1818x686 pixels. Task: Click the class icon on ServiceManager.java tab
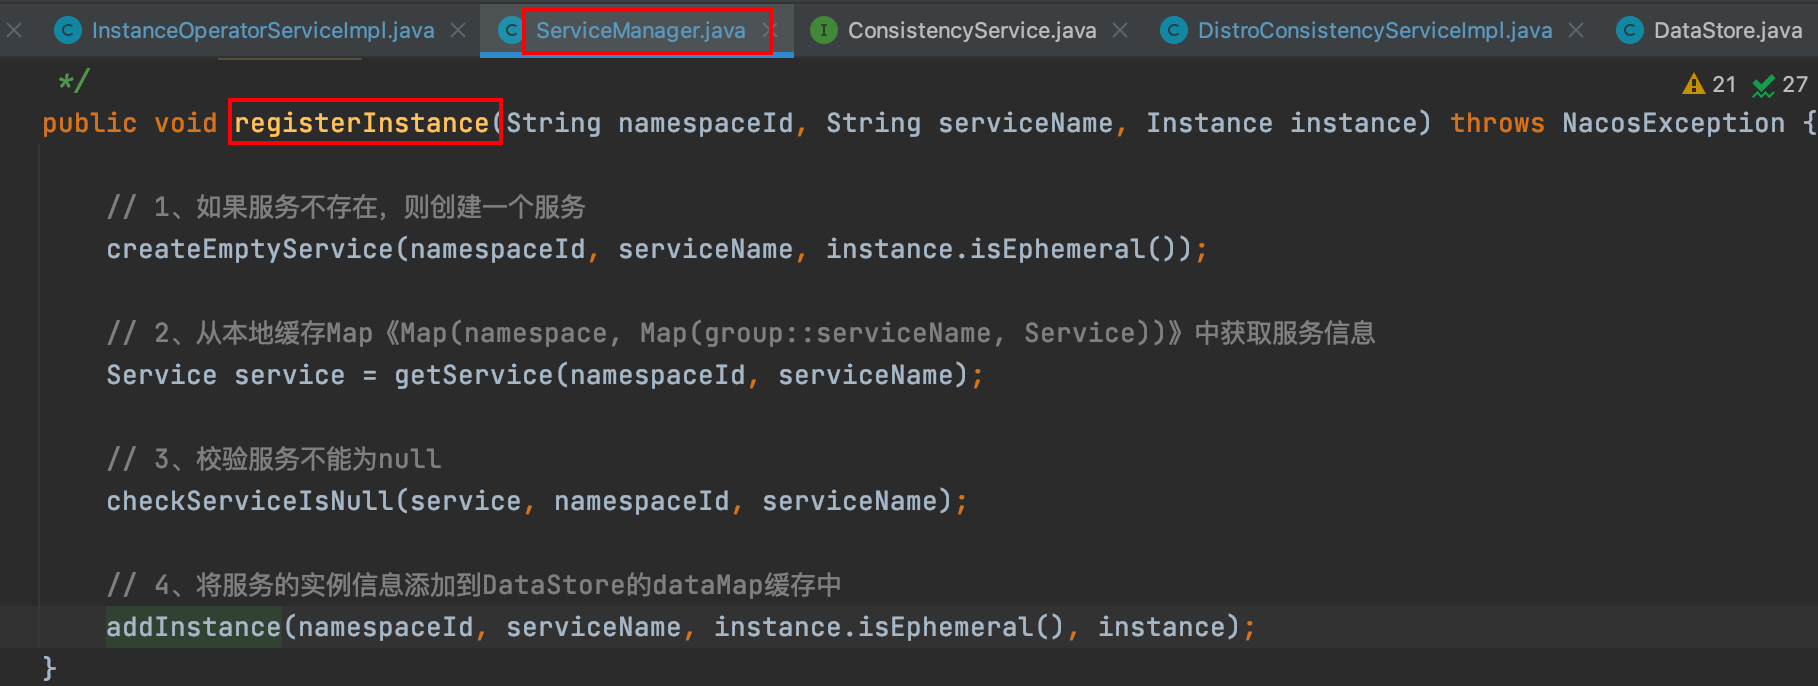[x=510, y=31]
